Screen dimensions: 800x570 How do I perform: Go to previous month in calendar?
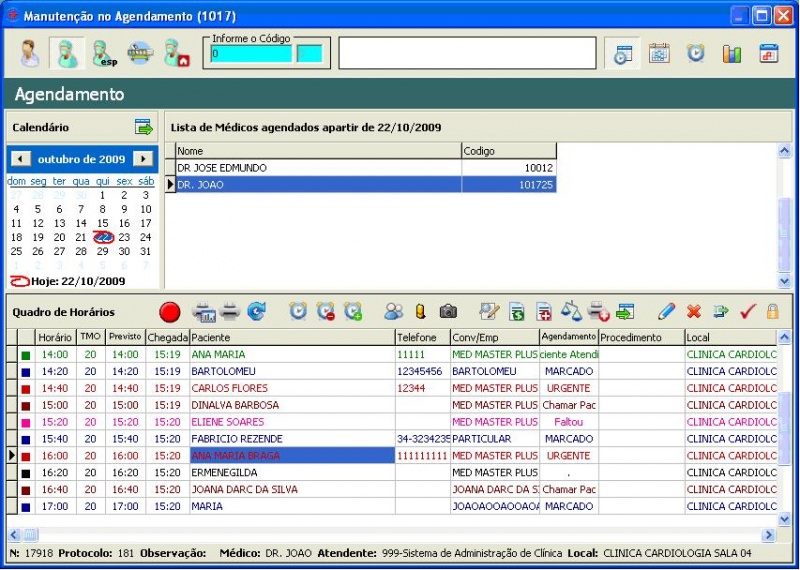click(x=20, y=159)
